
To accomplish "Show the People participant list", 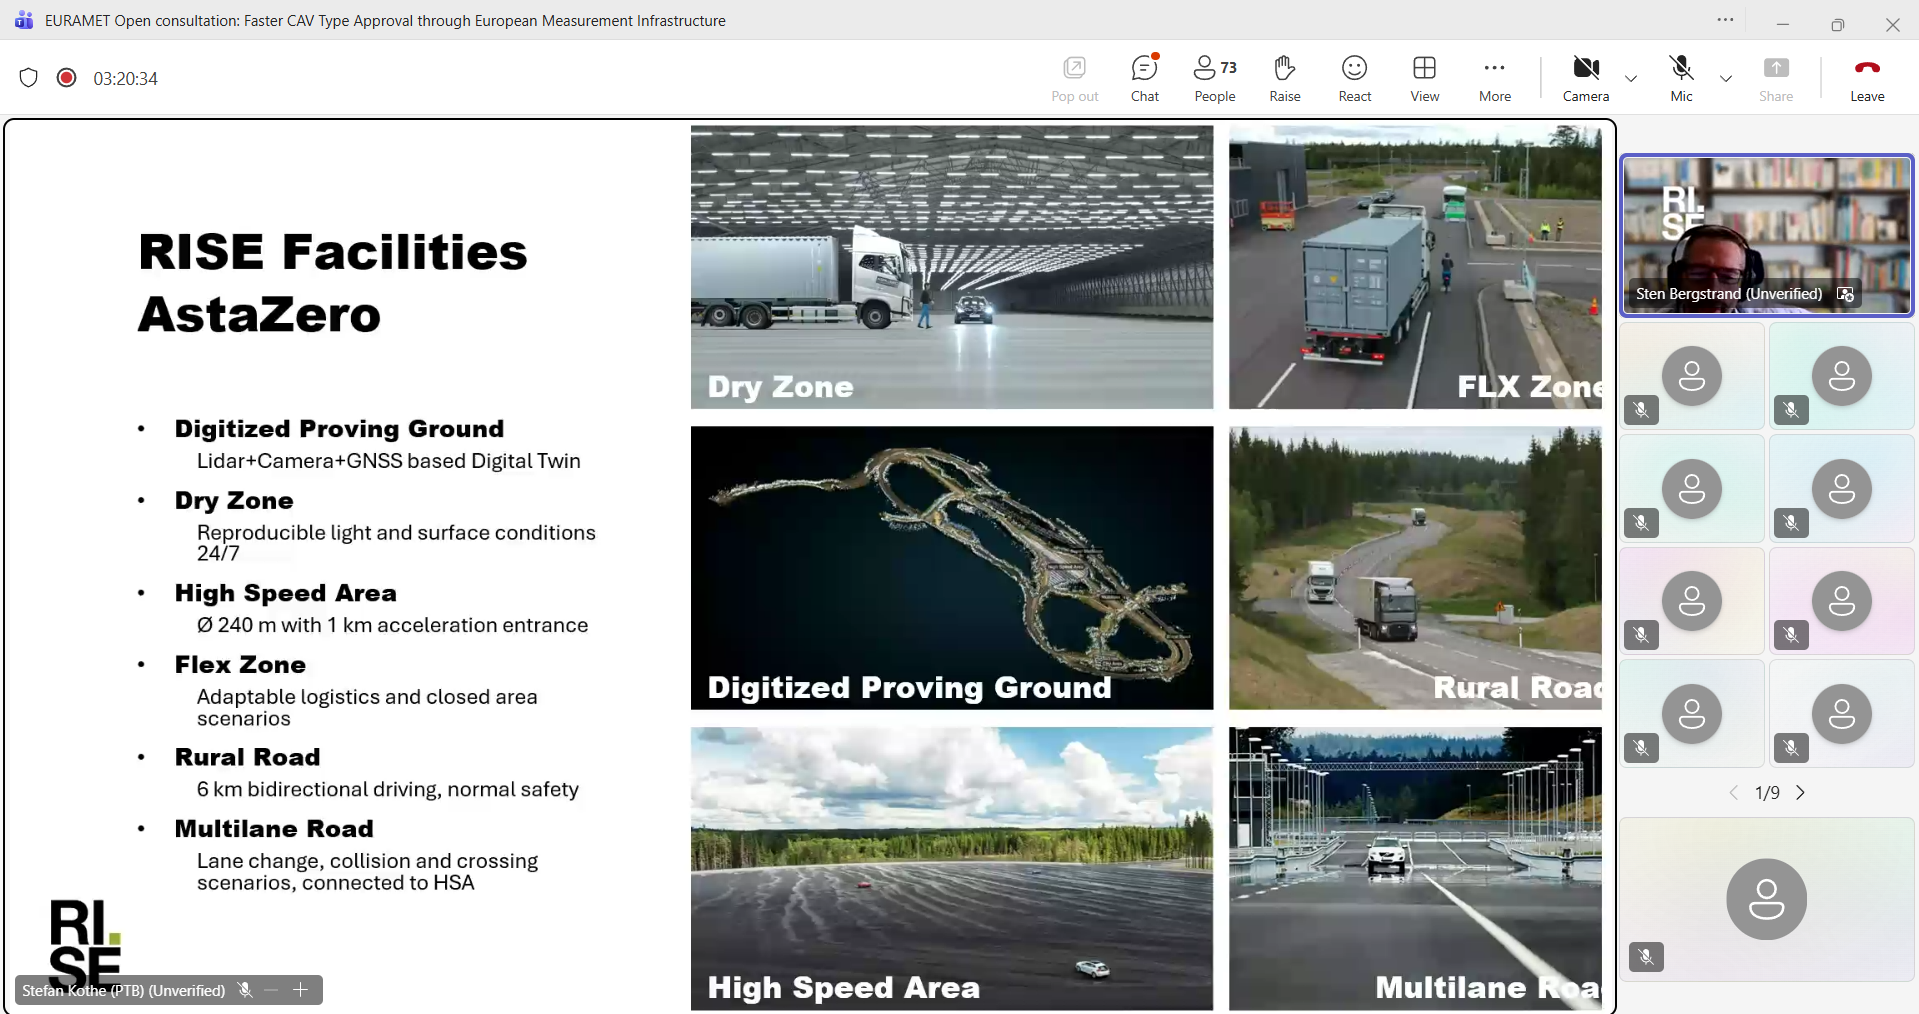I will coord(1214,78).
